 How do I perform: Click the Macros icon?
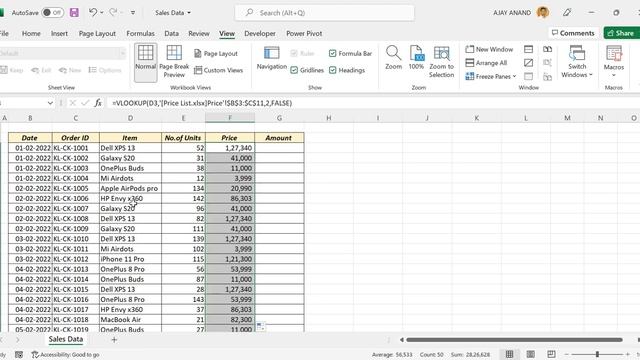point(613,54)
